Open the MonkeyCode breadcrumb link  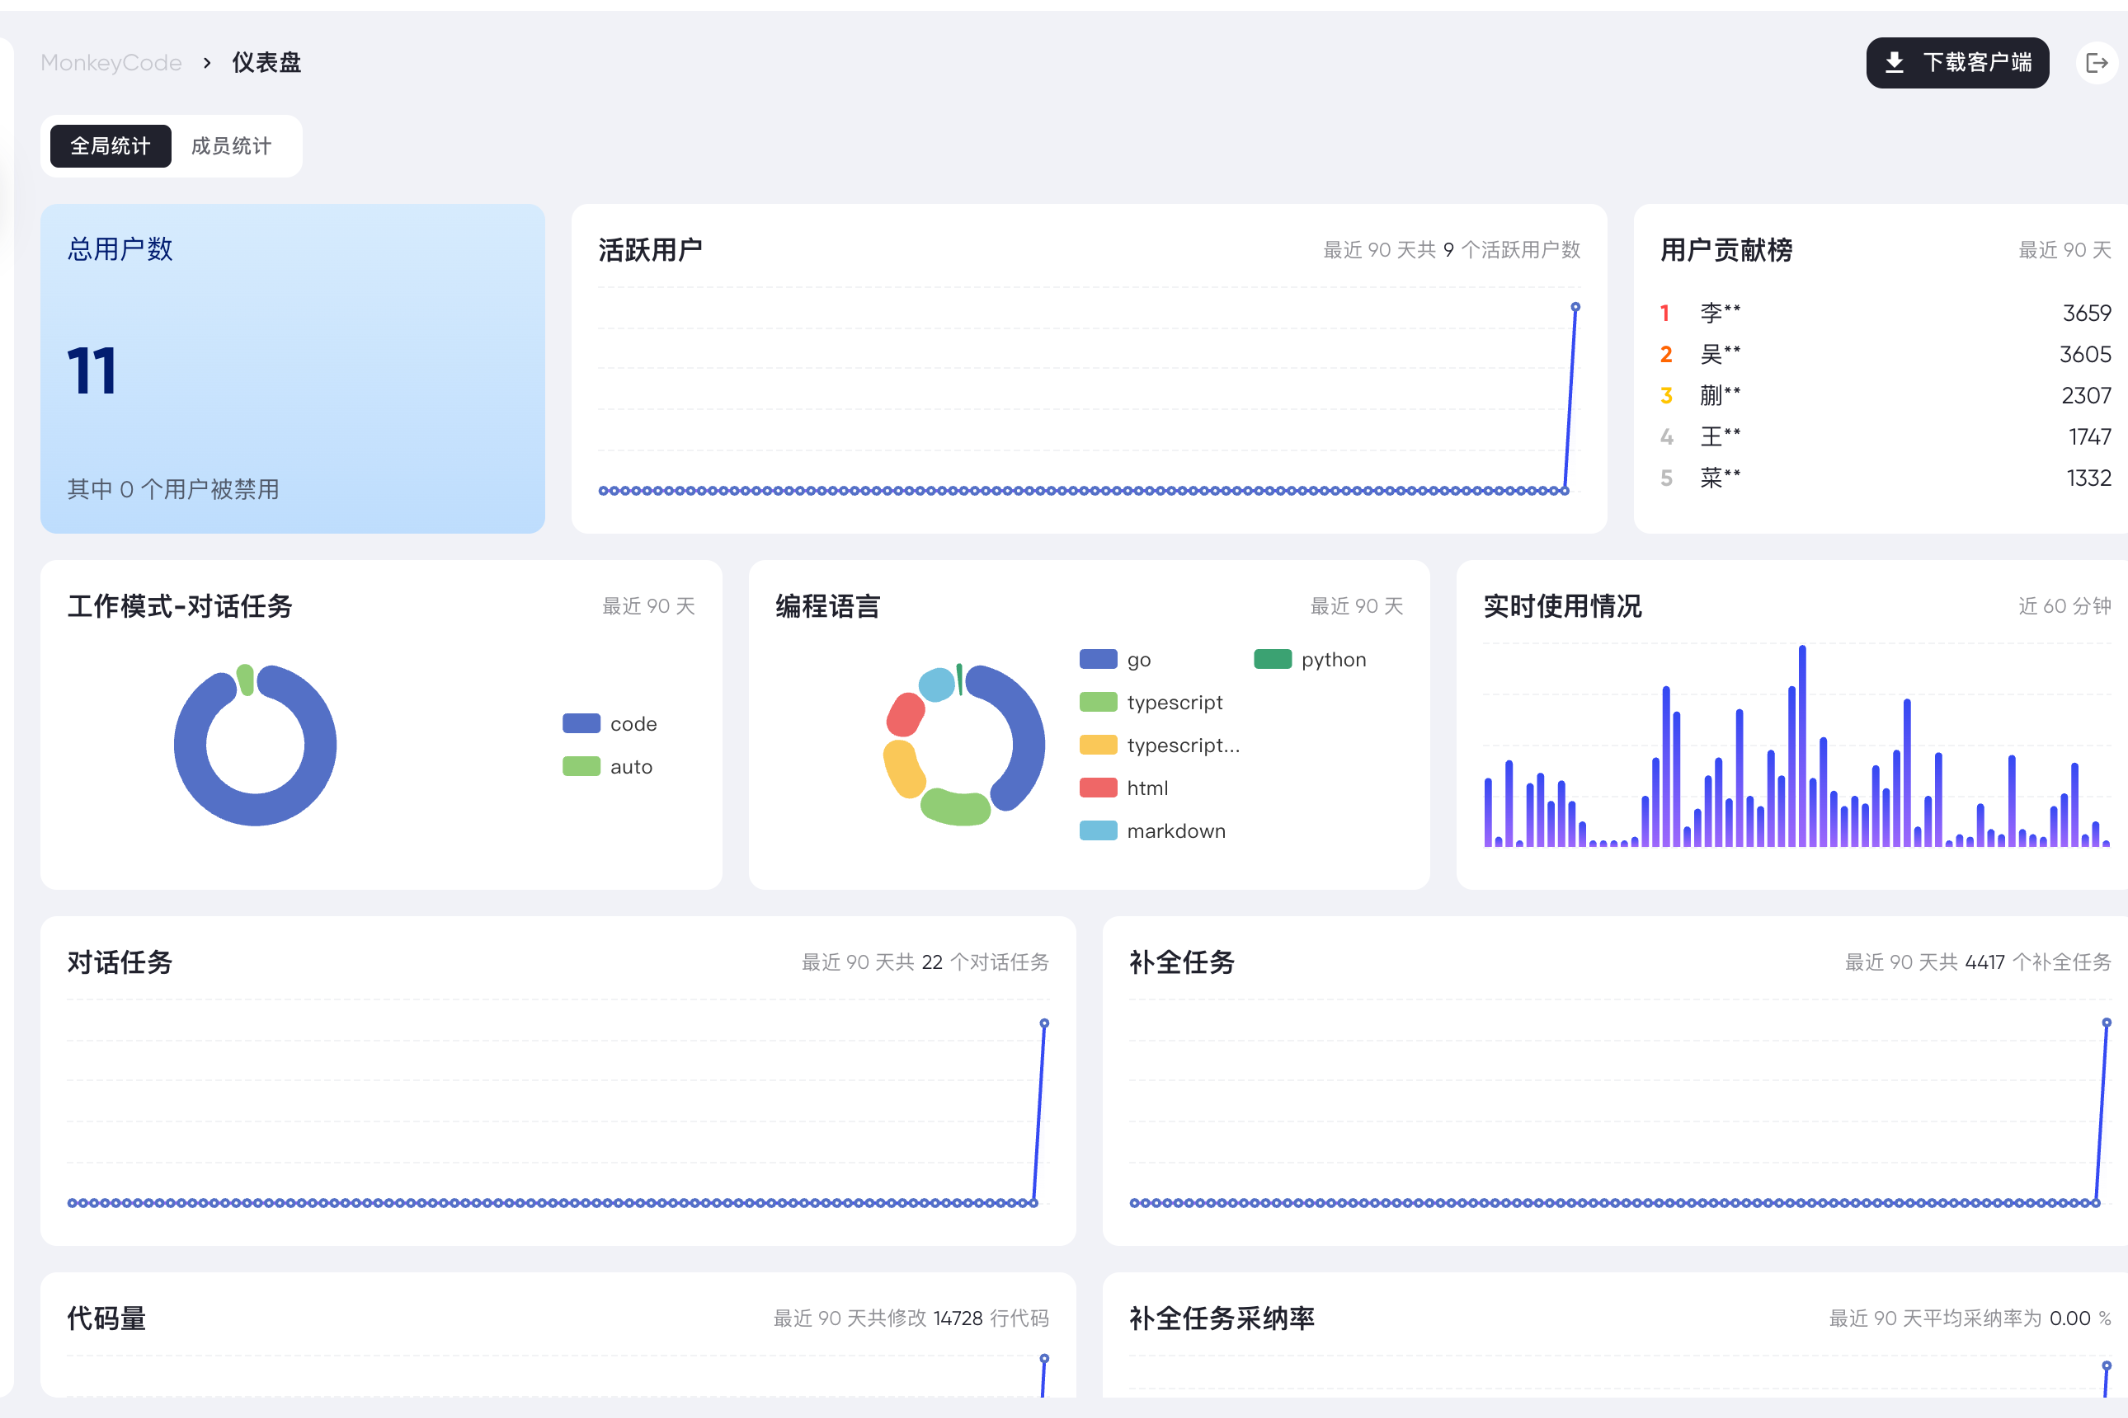pos(111,63)
